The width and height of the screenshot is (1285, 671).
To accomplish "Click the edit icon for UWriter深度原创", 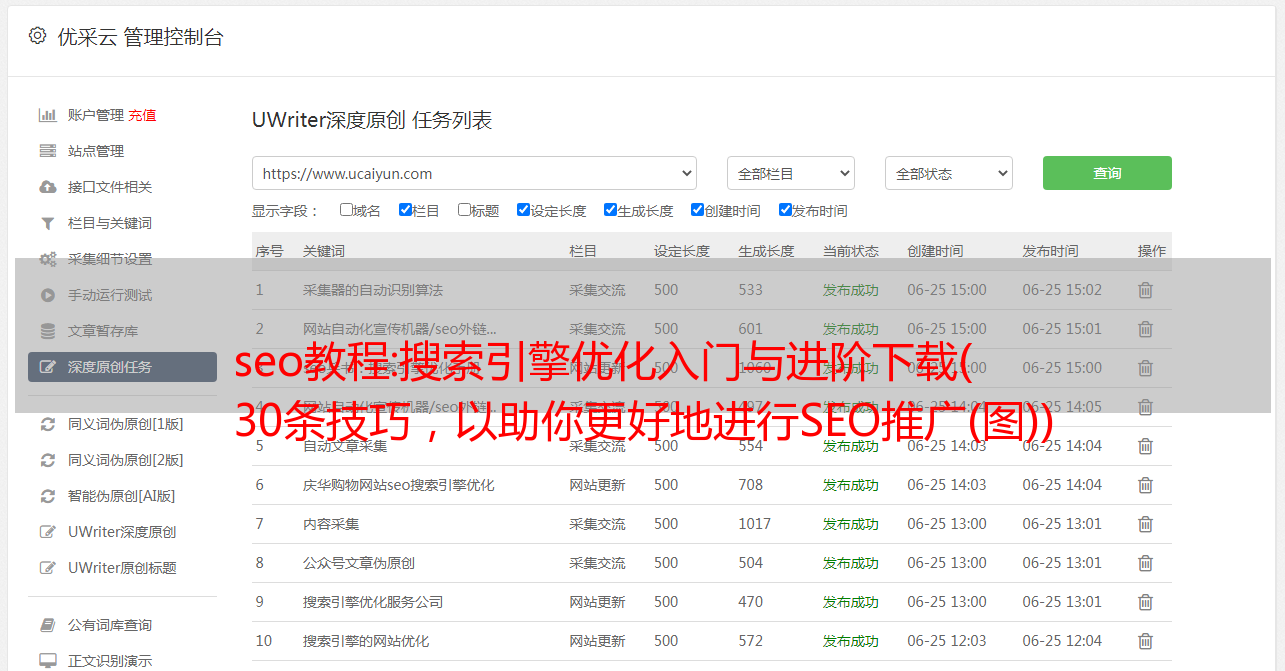I will [47, 532].
